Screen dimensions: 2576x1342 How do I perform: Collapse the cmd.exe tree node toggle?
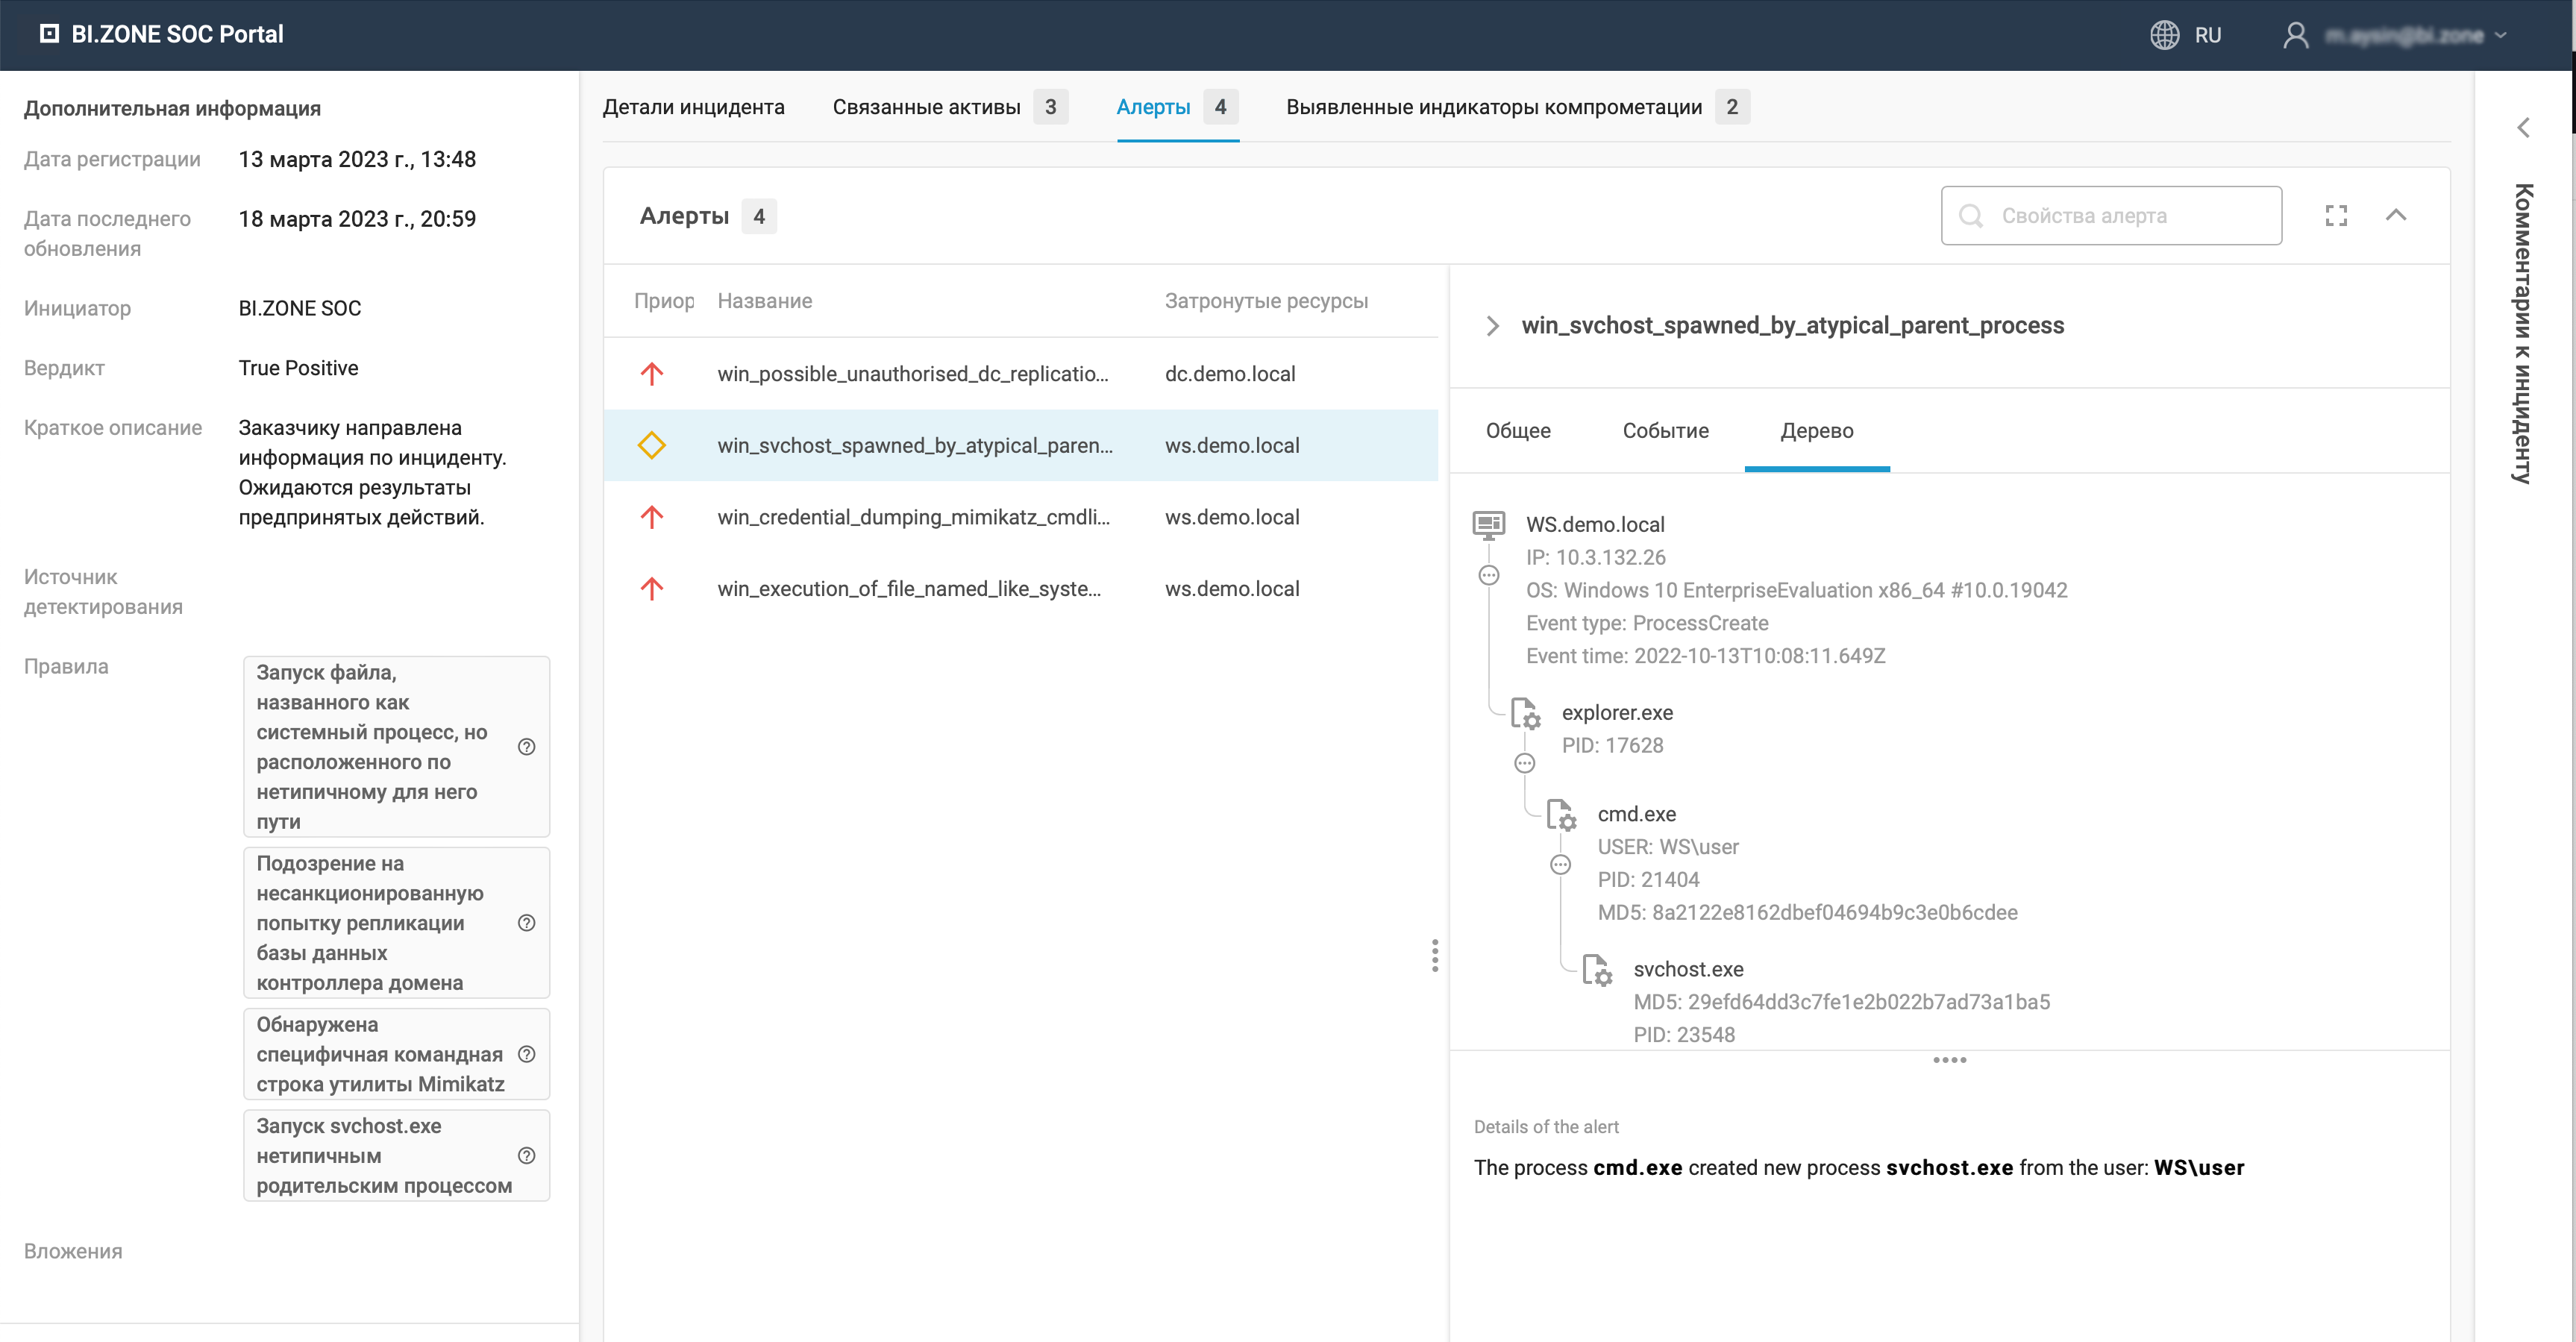click(x=1560, y=865)
